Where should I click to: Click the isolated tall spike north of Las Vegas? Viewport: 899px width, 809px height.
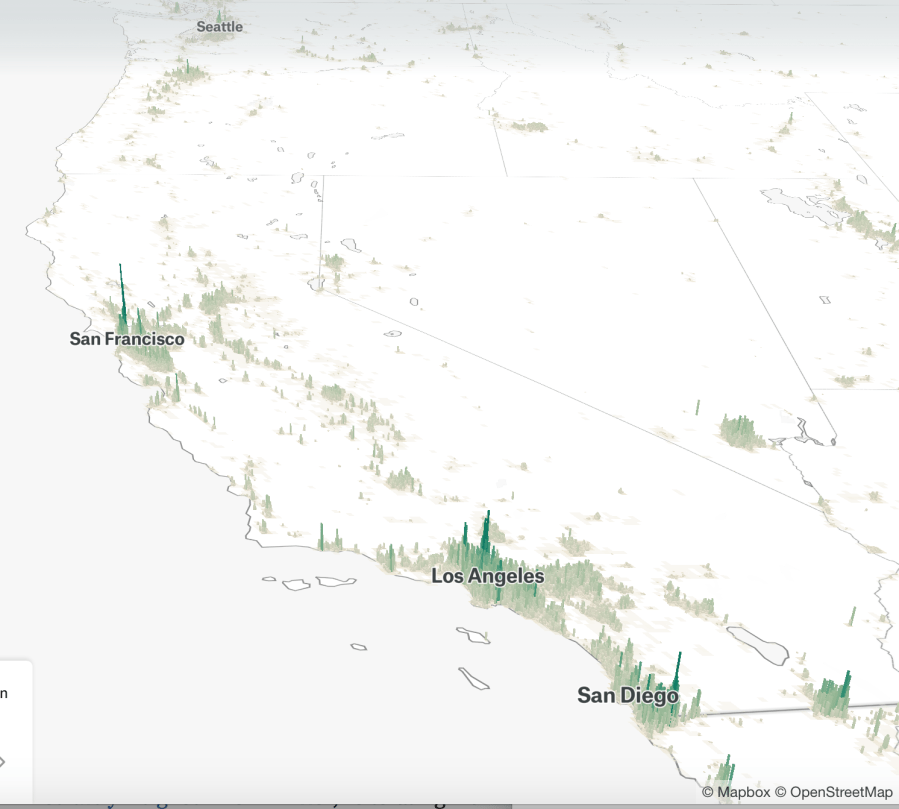coord(698,407)
